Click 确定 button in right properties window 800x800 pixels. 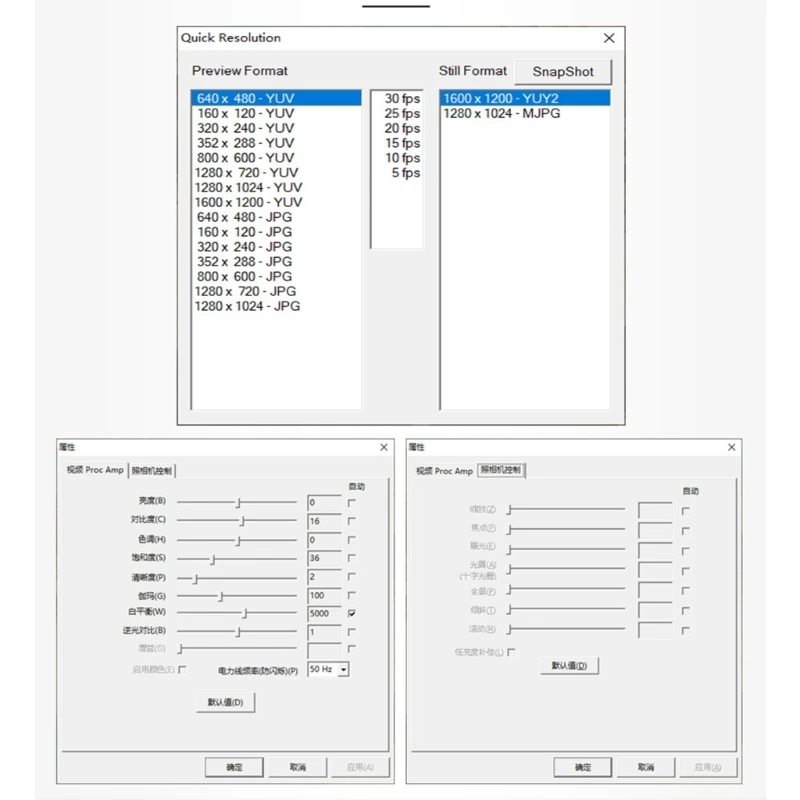[x=583, y=767]
